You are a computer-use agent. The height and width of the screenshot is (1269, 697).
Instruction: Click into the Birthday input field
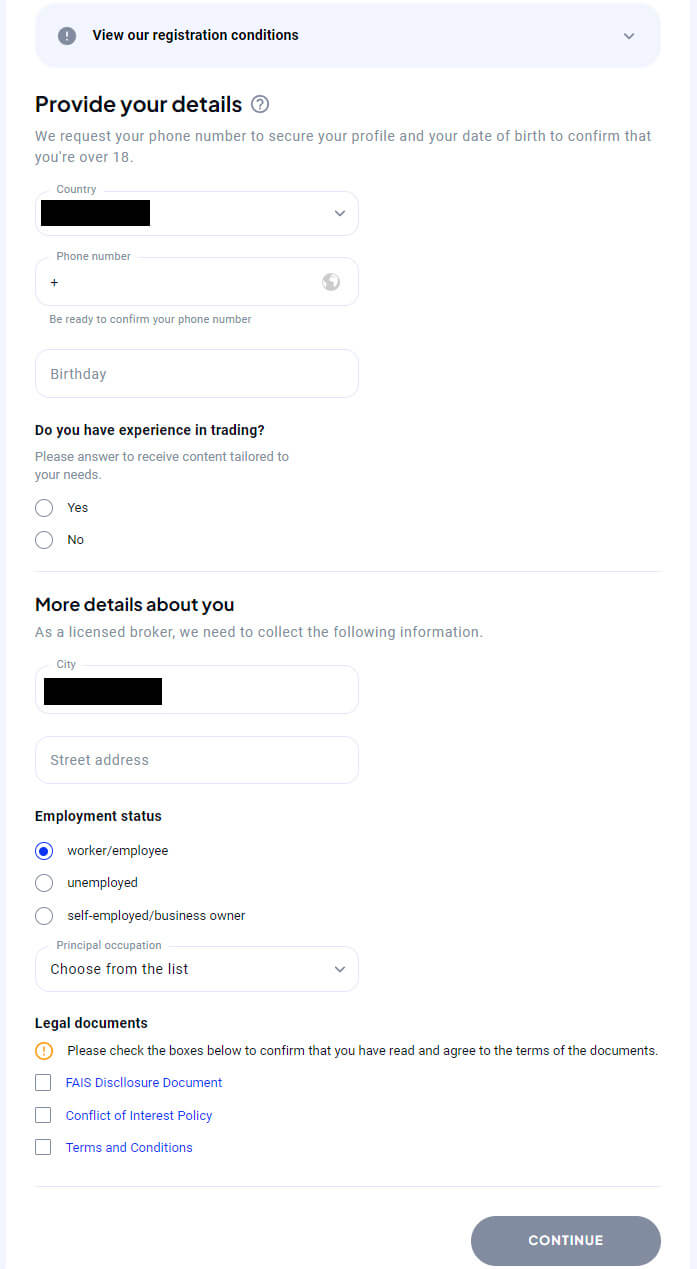(x=197, y=374)
